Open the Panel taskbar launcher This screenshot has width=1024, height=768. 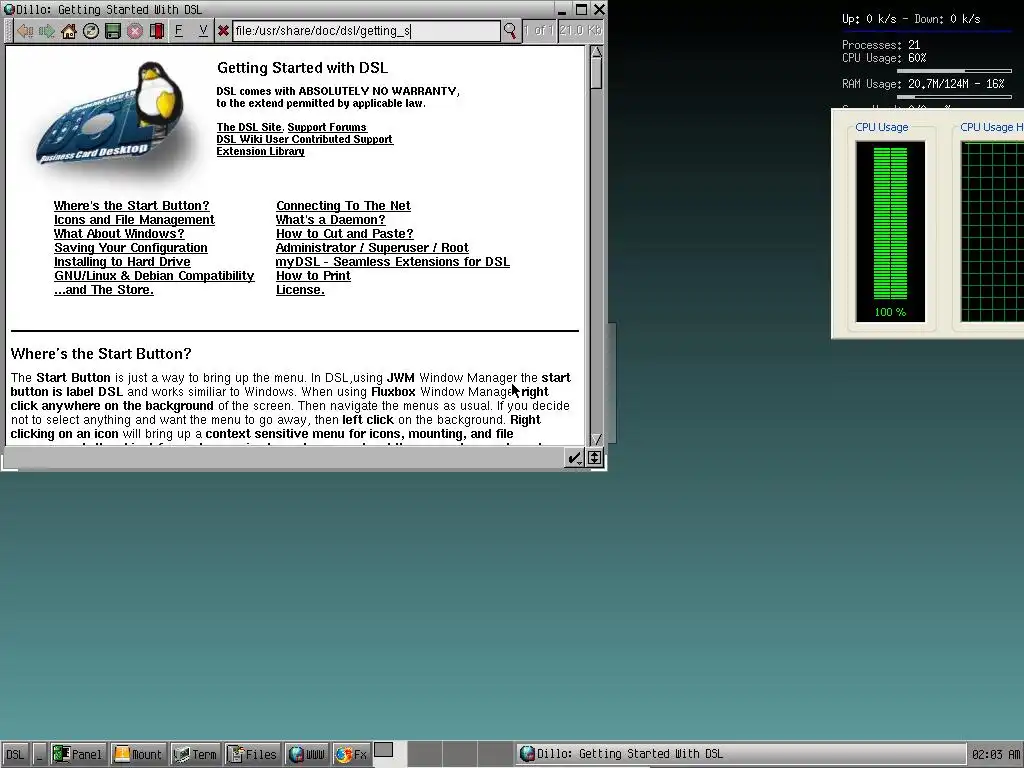[x=78, y=754]
